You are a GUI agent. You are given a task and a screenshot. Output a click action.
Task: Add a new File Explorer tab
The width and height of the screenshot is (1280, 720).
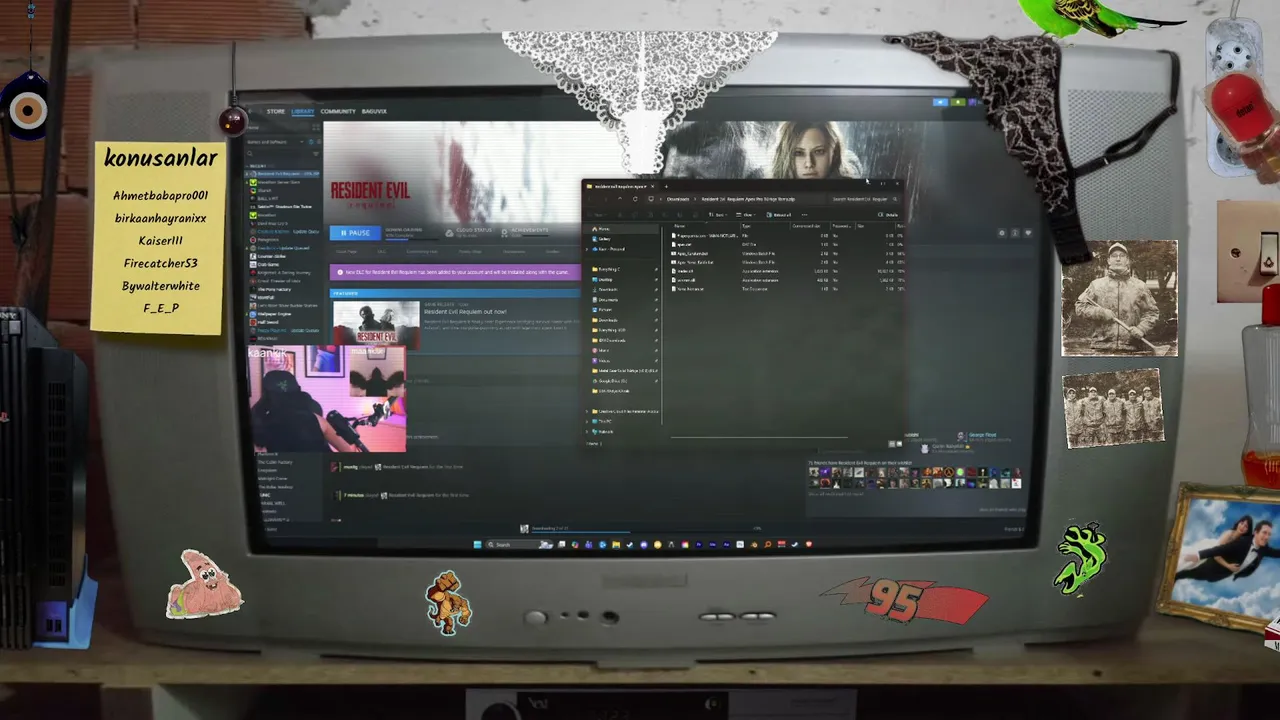pos(666,186)
